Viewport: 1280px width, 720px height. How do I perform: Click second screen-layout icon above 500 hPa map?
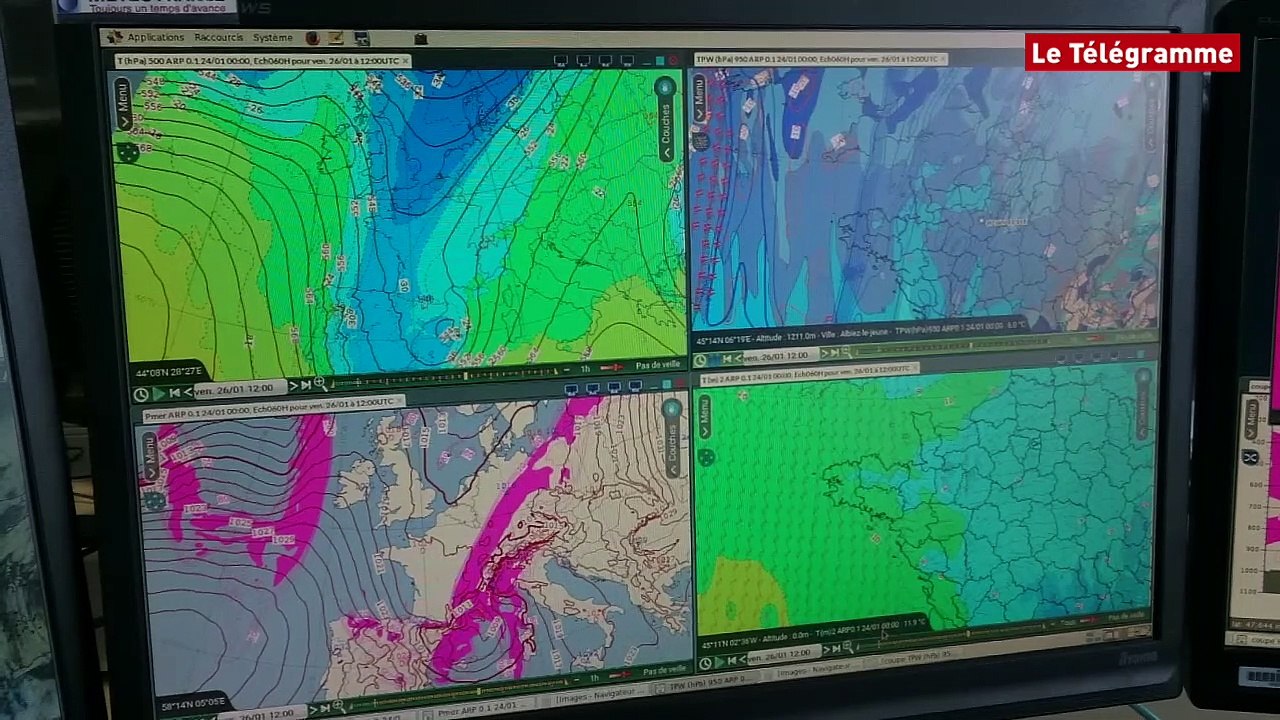(583, 62)
